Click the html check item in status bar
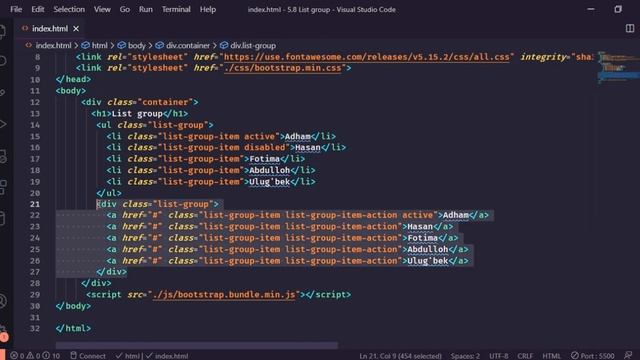This screenshot has width=640, height=360. point(128,356)
